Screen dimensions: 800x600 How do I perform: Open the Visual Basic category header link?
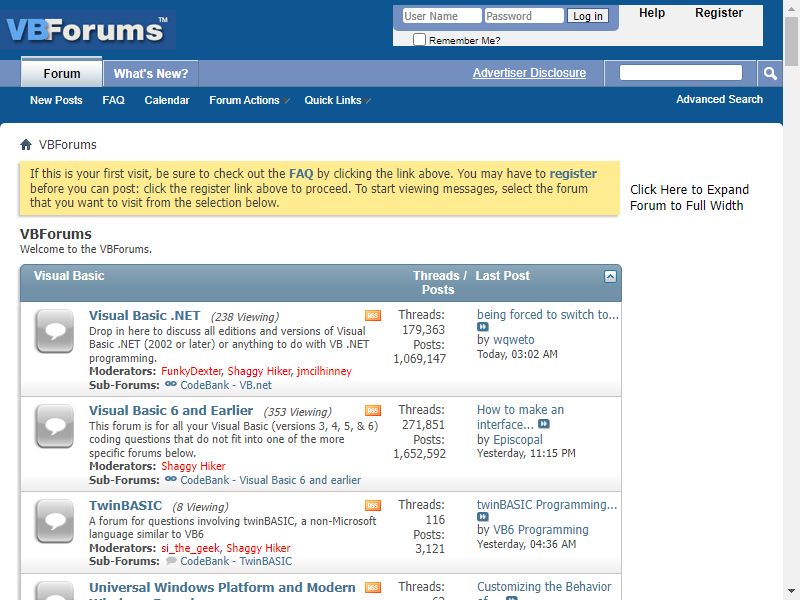click(69, 276)
